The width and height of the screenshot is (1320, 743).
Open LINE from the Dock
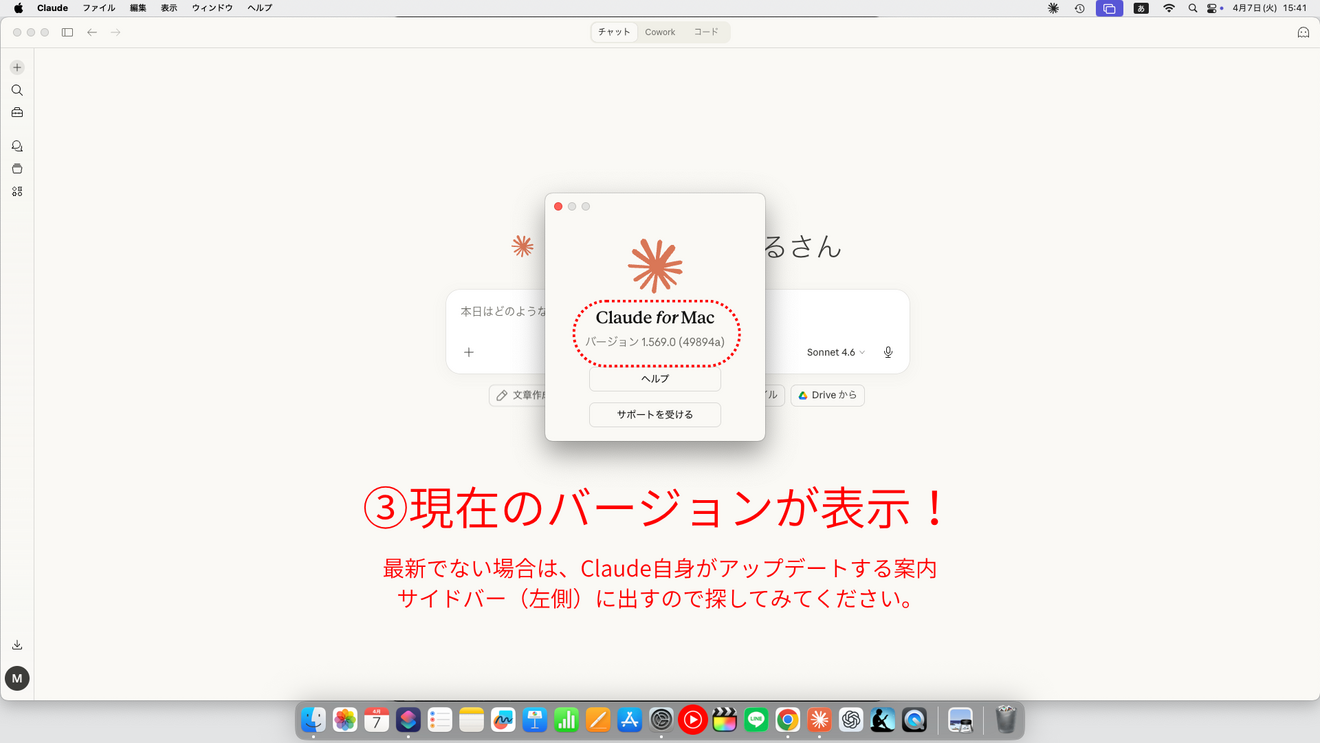click(x=756, y=719)
